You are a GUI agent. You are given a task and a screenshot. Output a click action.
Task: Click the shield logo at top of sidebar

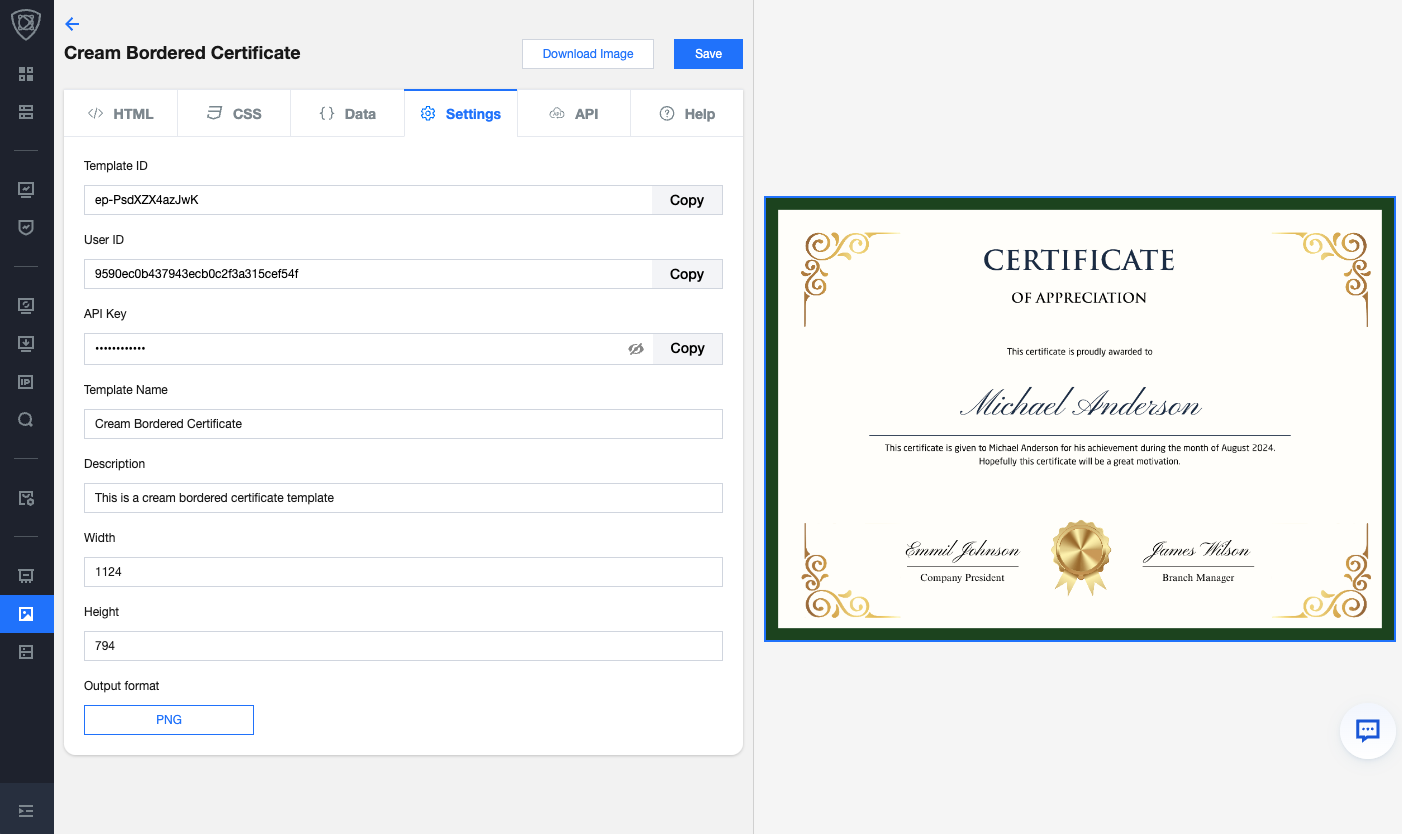click(26, 24)
